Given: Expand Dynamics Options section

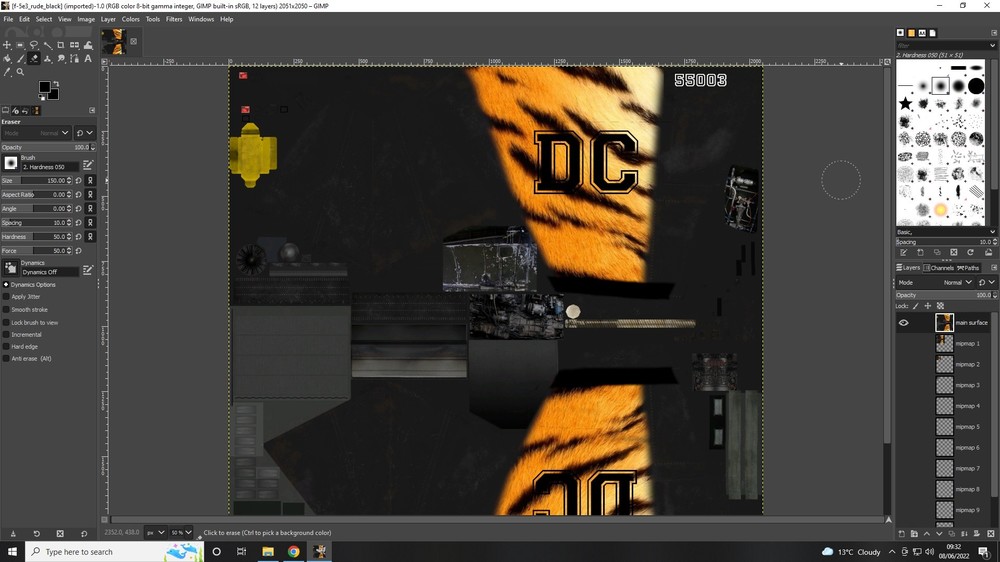Looking at the screenshot, I should (6, 285).
